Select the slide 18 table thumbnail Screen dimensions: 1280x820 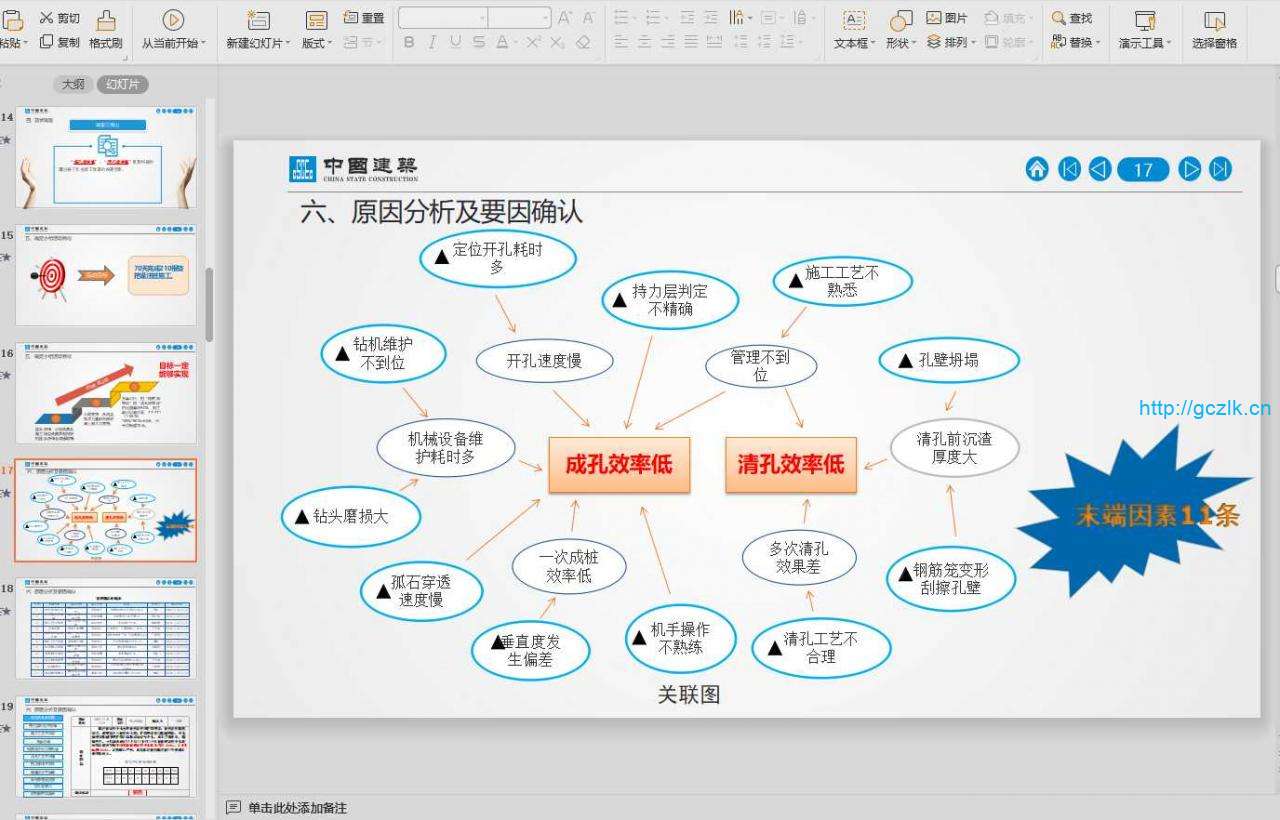tap(106, 629)
